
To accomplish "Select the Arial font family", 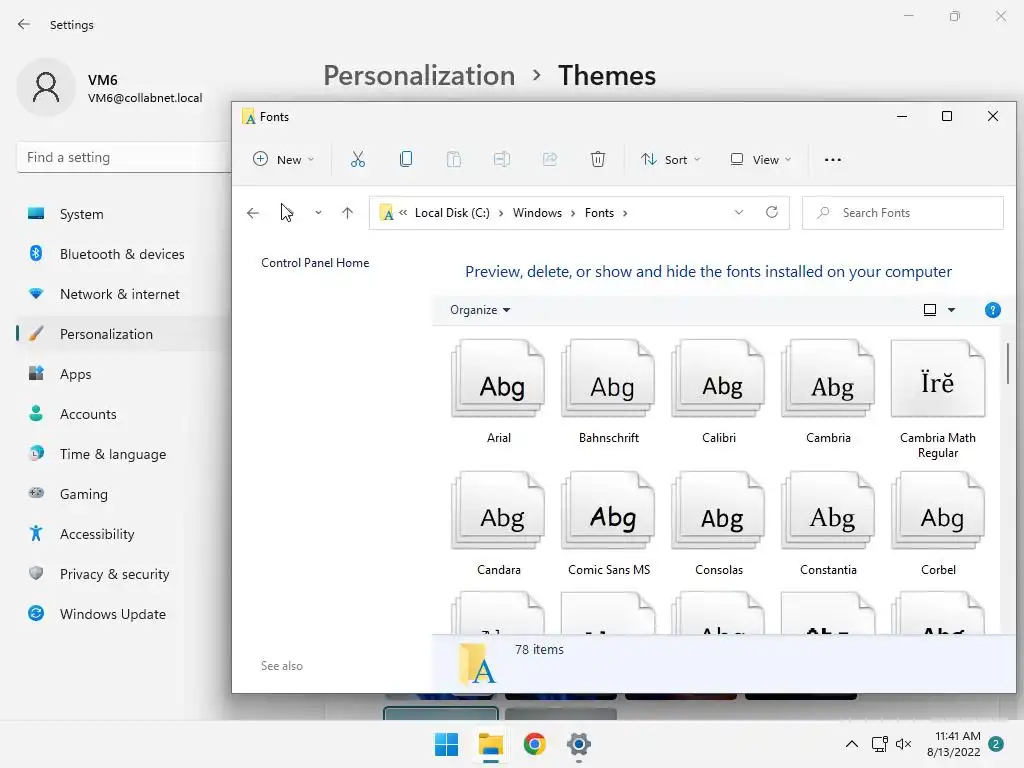I will tap(499, 392).
